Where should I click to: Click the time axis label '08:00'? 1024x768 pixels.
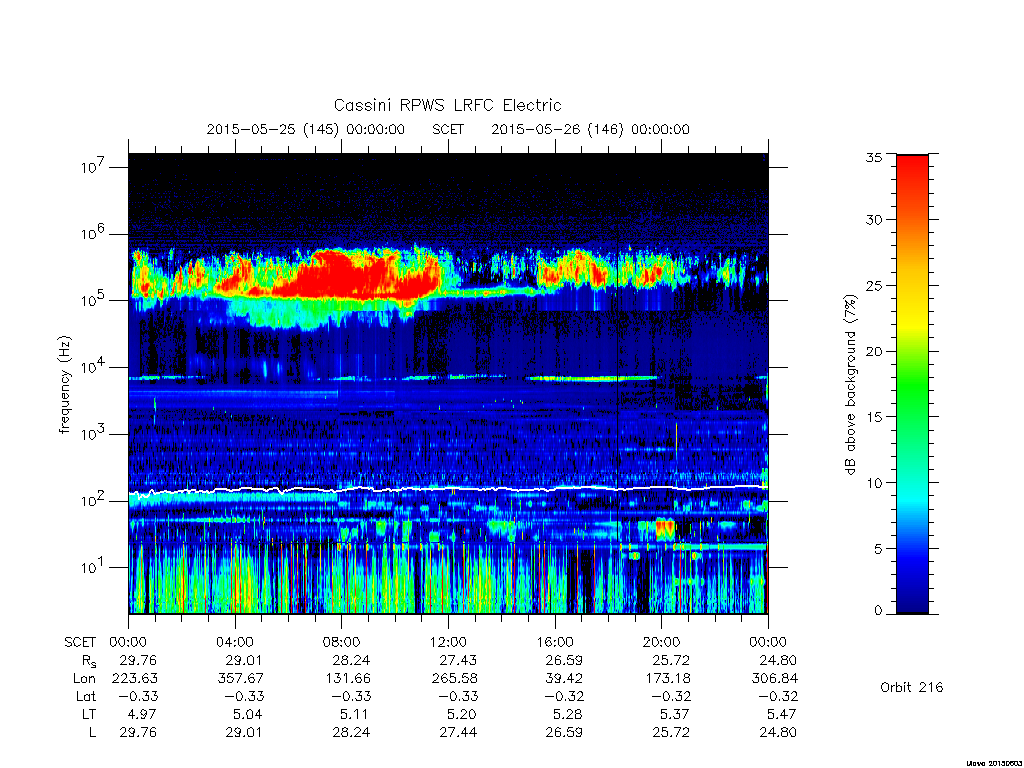pyautogui.click(x=342, y=642)
